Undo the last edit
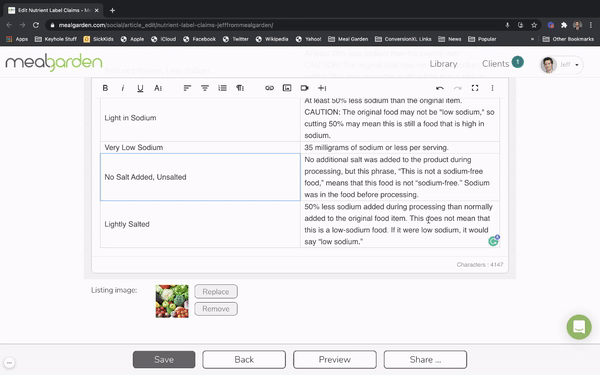600x375 pixels. (440, 88)
